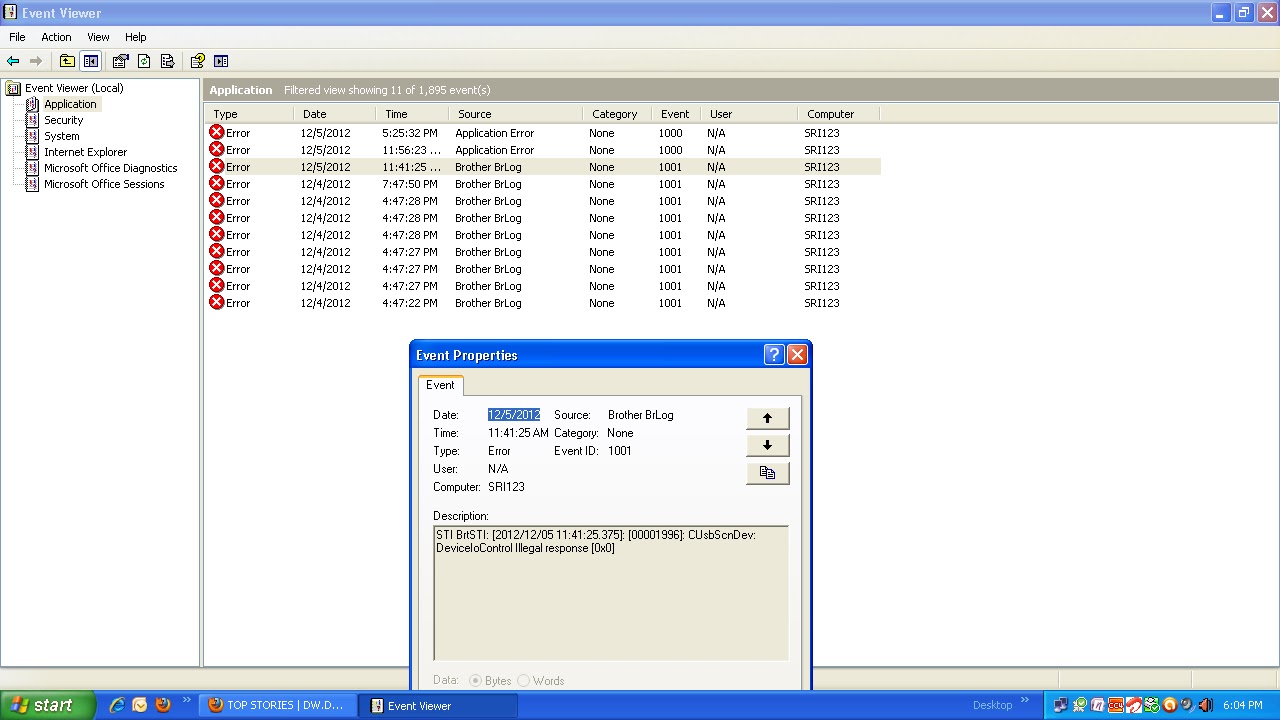
Task: Open the Properties toolbar icon
Action: click(121, 60)
